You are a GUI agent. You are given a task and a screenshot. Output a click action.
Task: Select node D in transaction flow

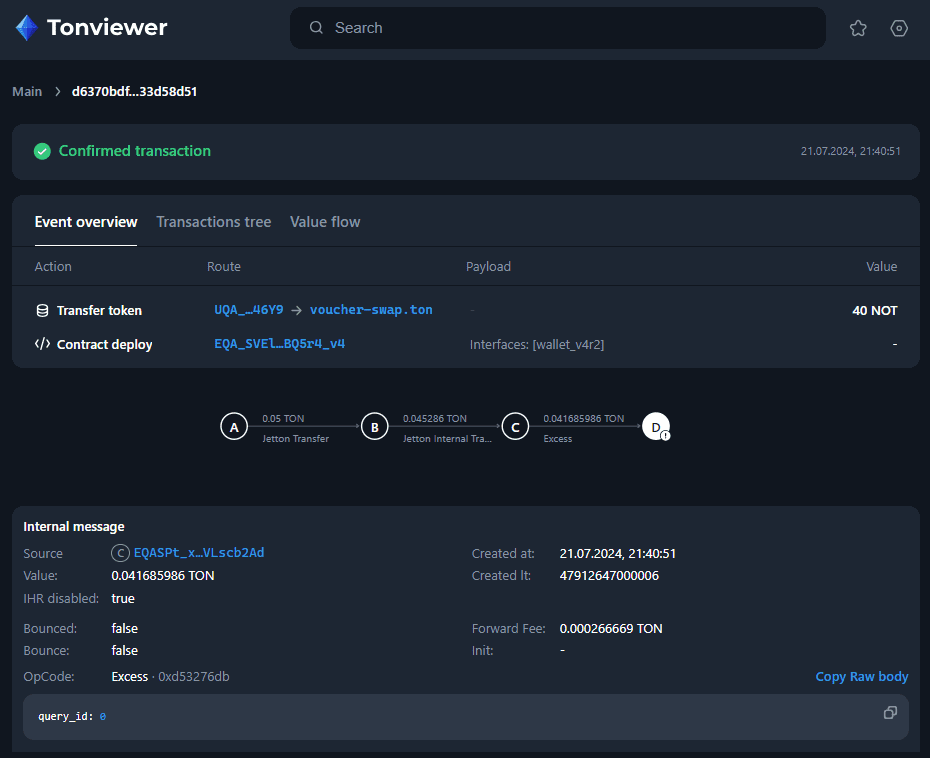click(x=656, y=427)
